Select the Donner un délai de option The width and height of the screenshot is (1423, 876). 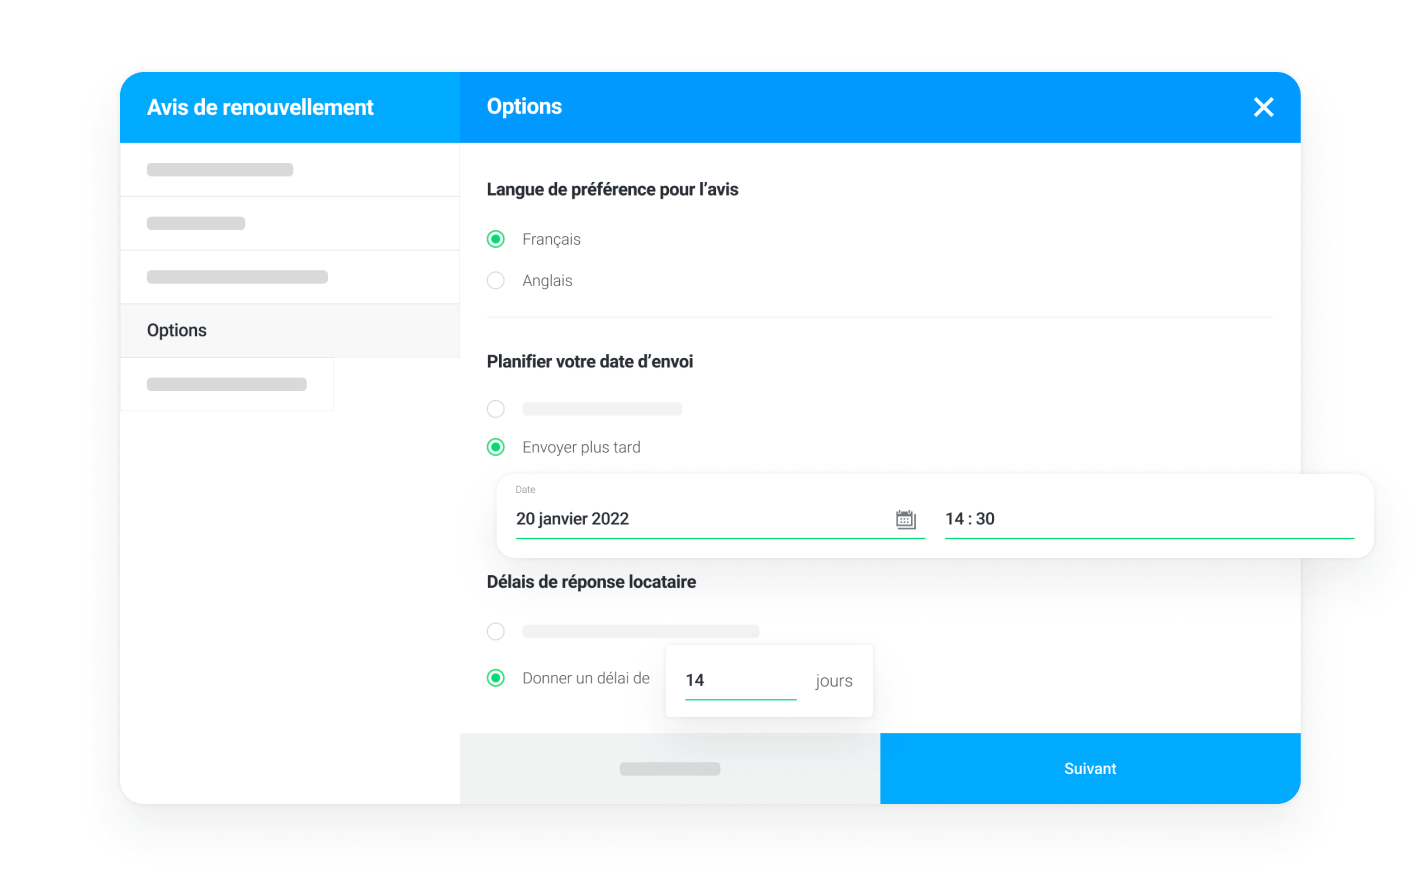click(x=496, y=678)
